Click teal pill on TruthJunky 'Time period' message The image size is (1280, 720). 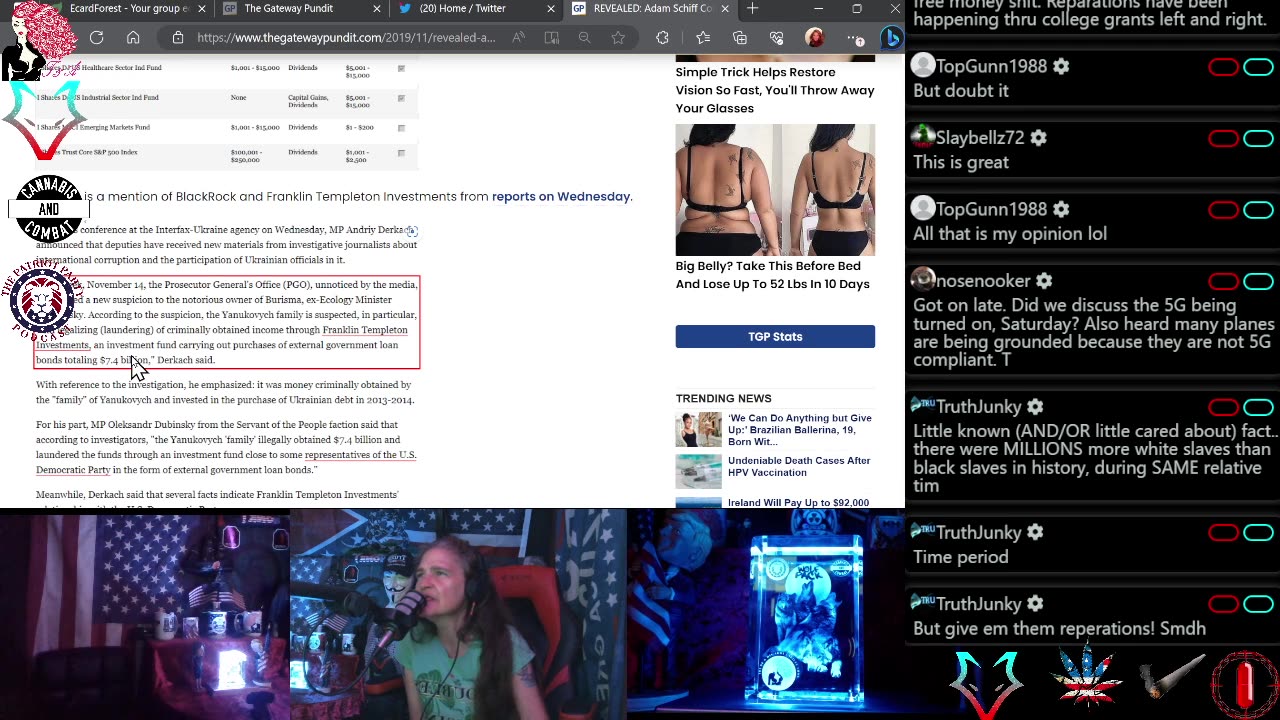[1258, 533]
